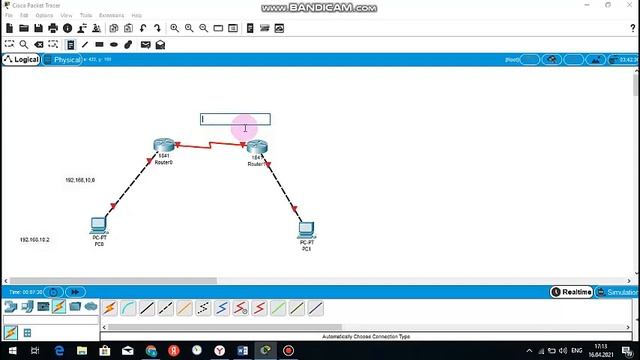
Task: Open the Help menu
Action: (x=136, y=15)
